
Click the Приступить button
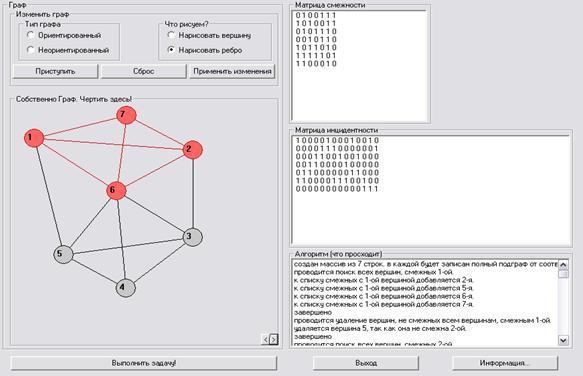55,71
